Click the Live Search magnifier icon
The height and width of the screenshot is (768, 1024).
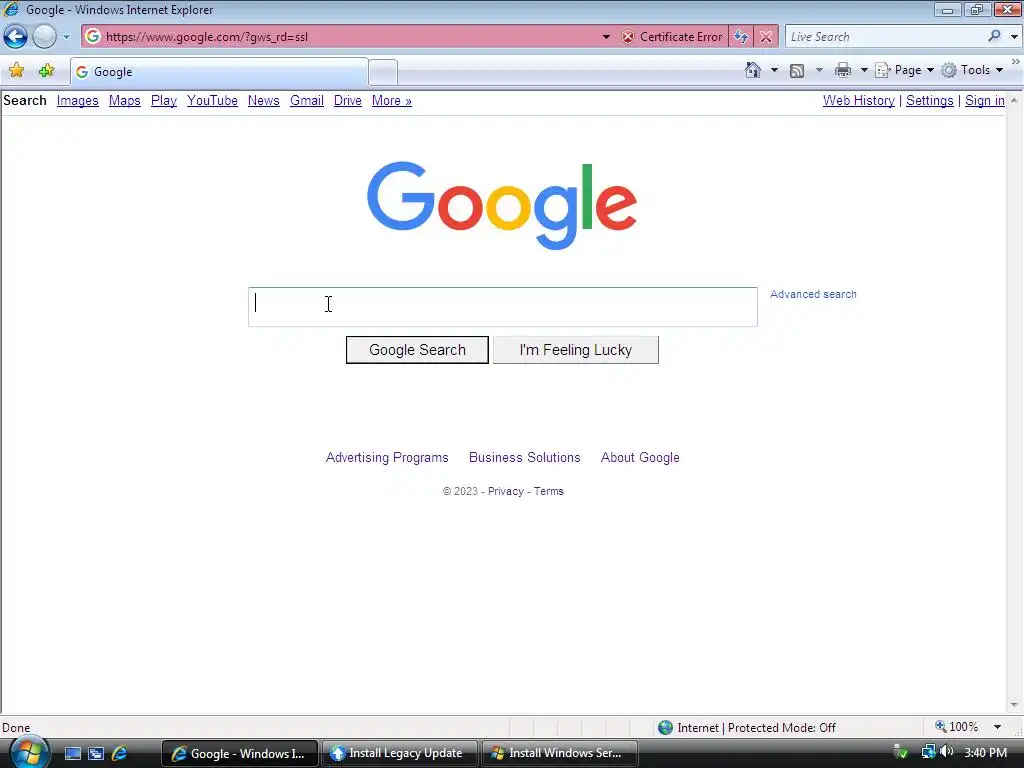(994, 36)
